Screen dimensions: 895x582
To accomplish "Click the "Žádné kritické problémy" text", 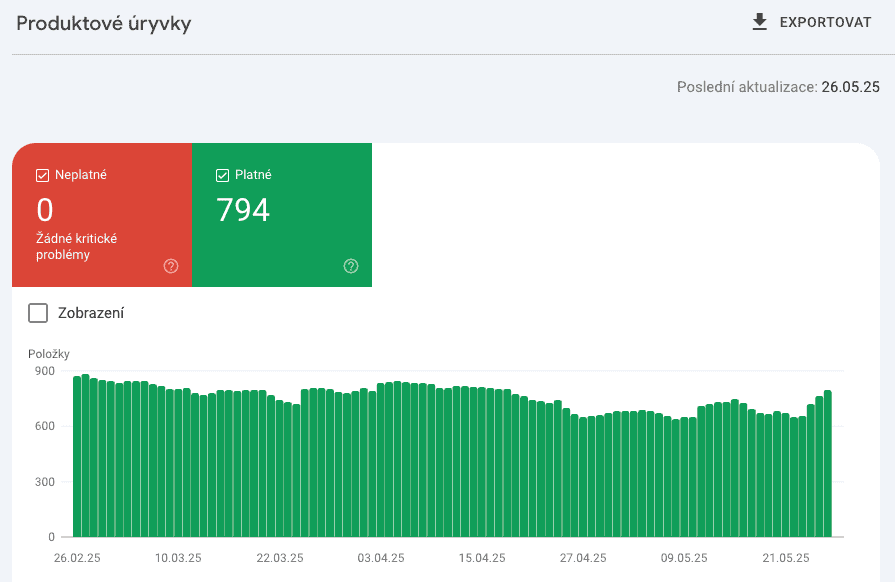I will (x=77, y=246).
